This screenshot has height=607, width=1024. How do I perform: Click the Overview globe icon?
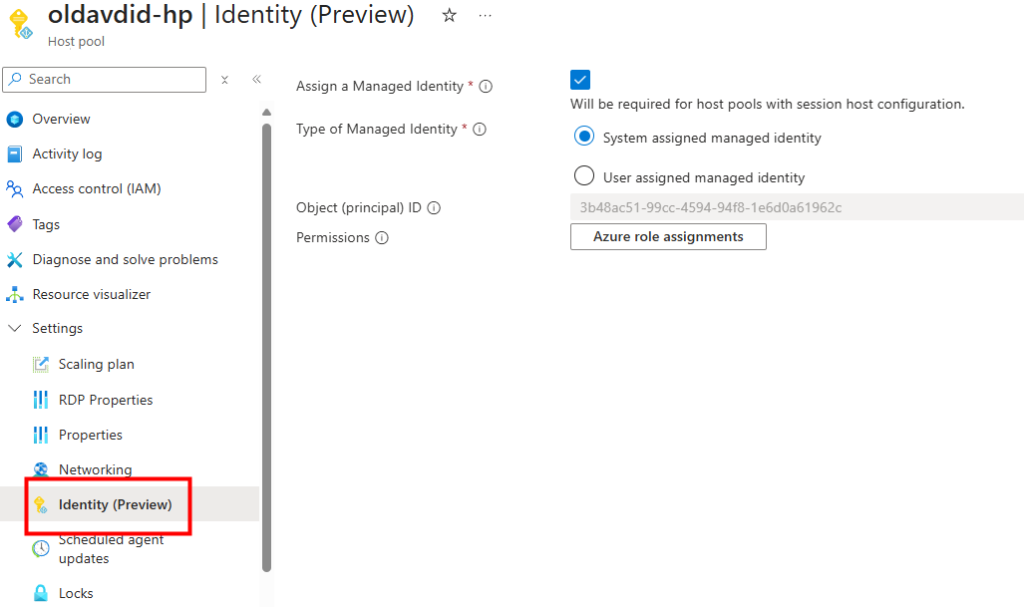tap(14, 119)
